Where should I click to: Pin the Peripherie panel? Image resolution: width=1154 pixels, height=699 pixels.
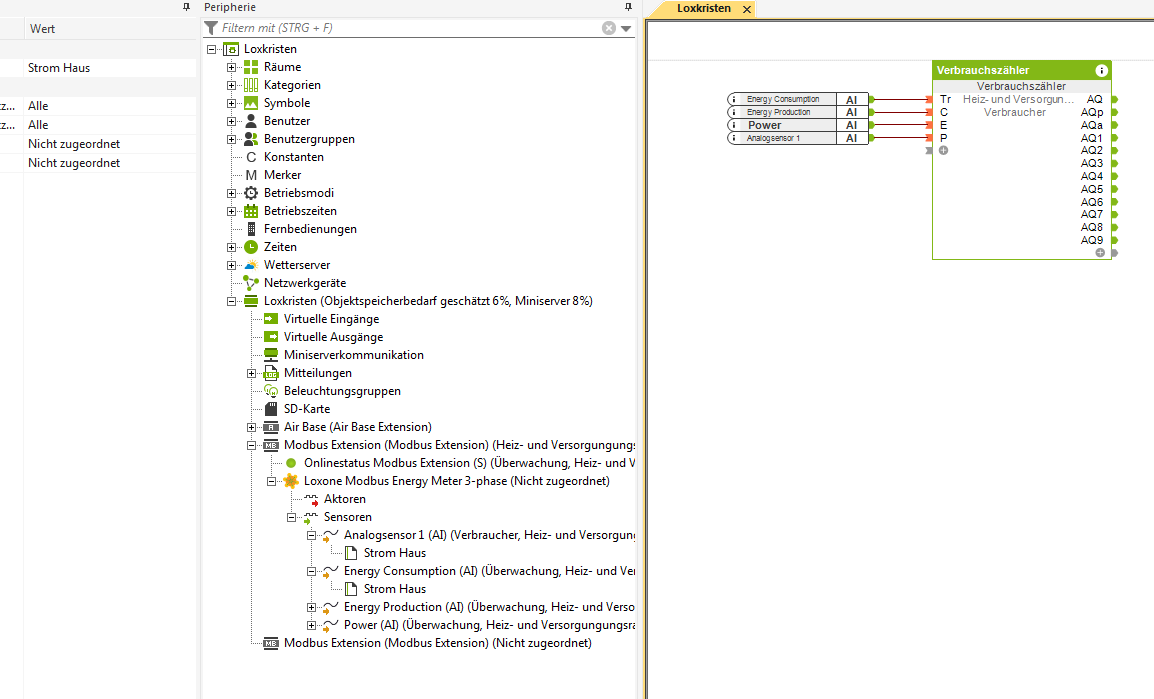(626, 7)
